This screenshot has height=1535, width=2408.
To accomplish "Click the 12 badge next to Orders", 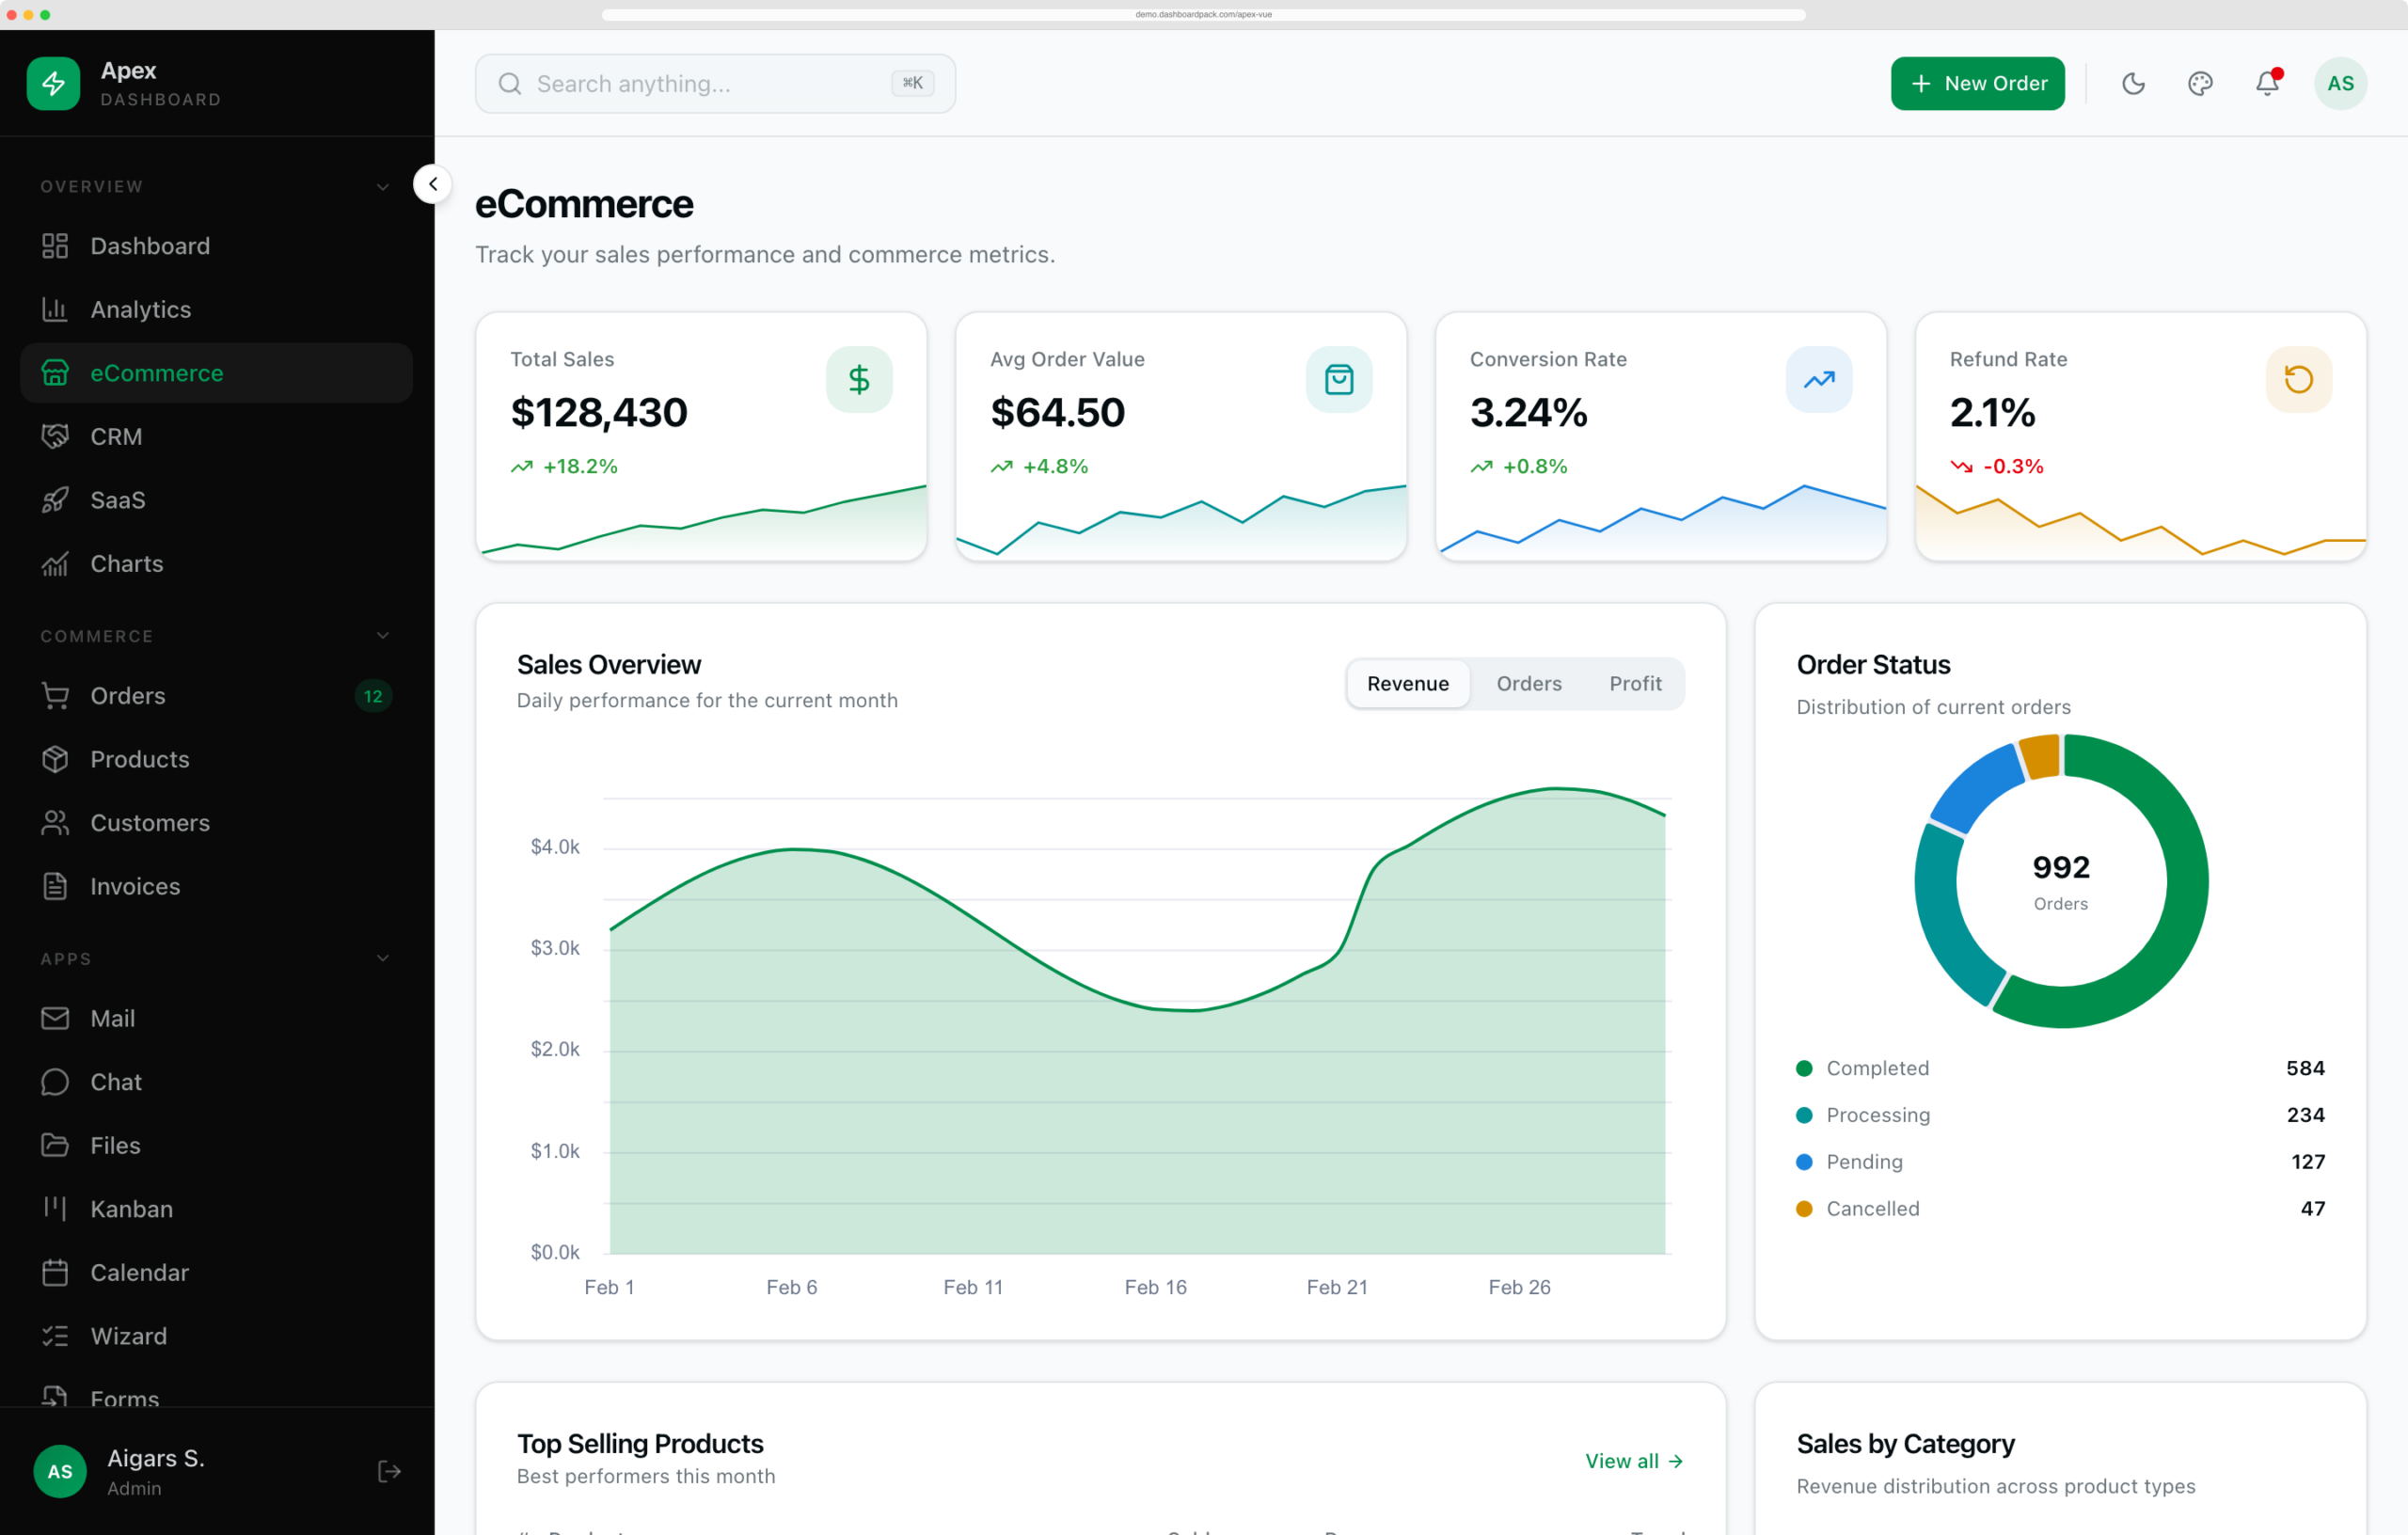I will point(373,696).
